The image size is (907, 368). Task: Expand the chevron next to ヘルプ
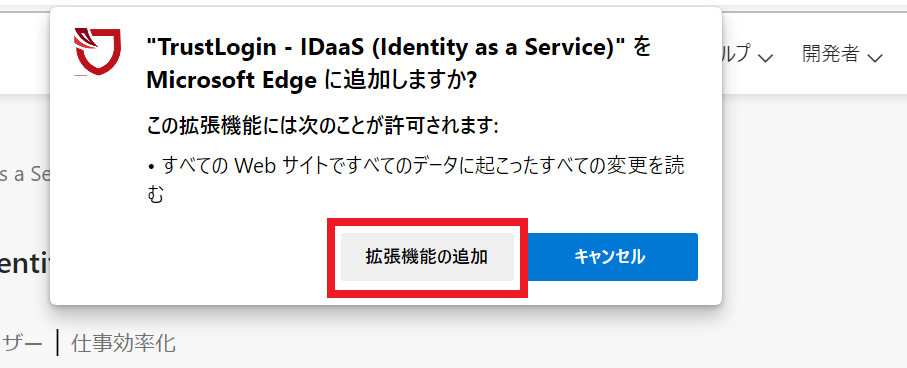(766, 57)
